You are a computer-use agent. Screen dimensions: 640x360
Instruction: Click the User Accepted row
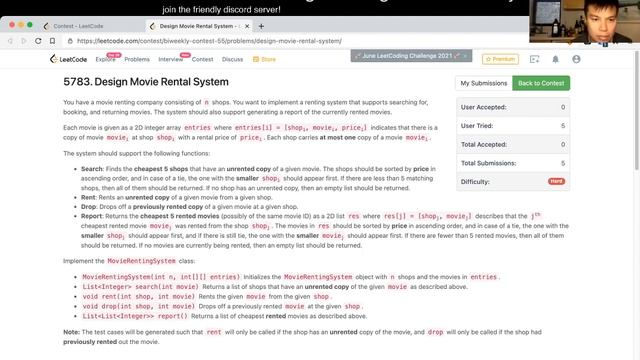coord(513,107)
